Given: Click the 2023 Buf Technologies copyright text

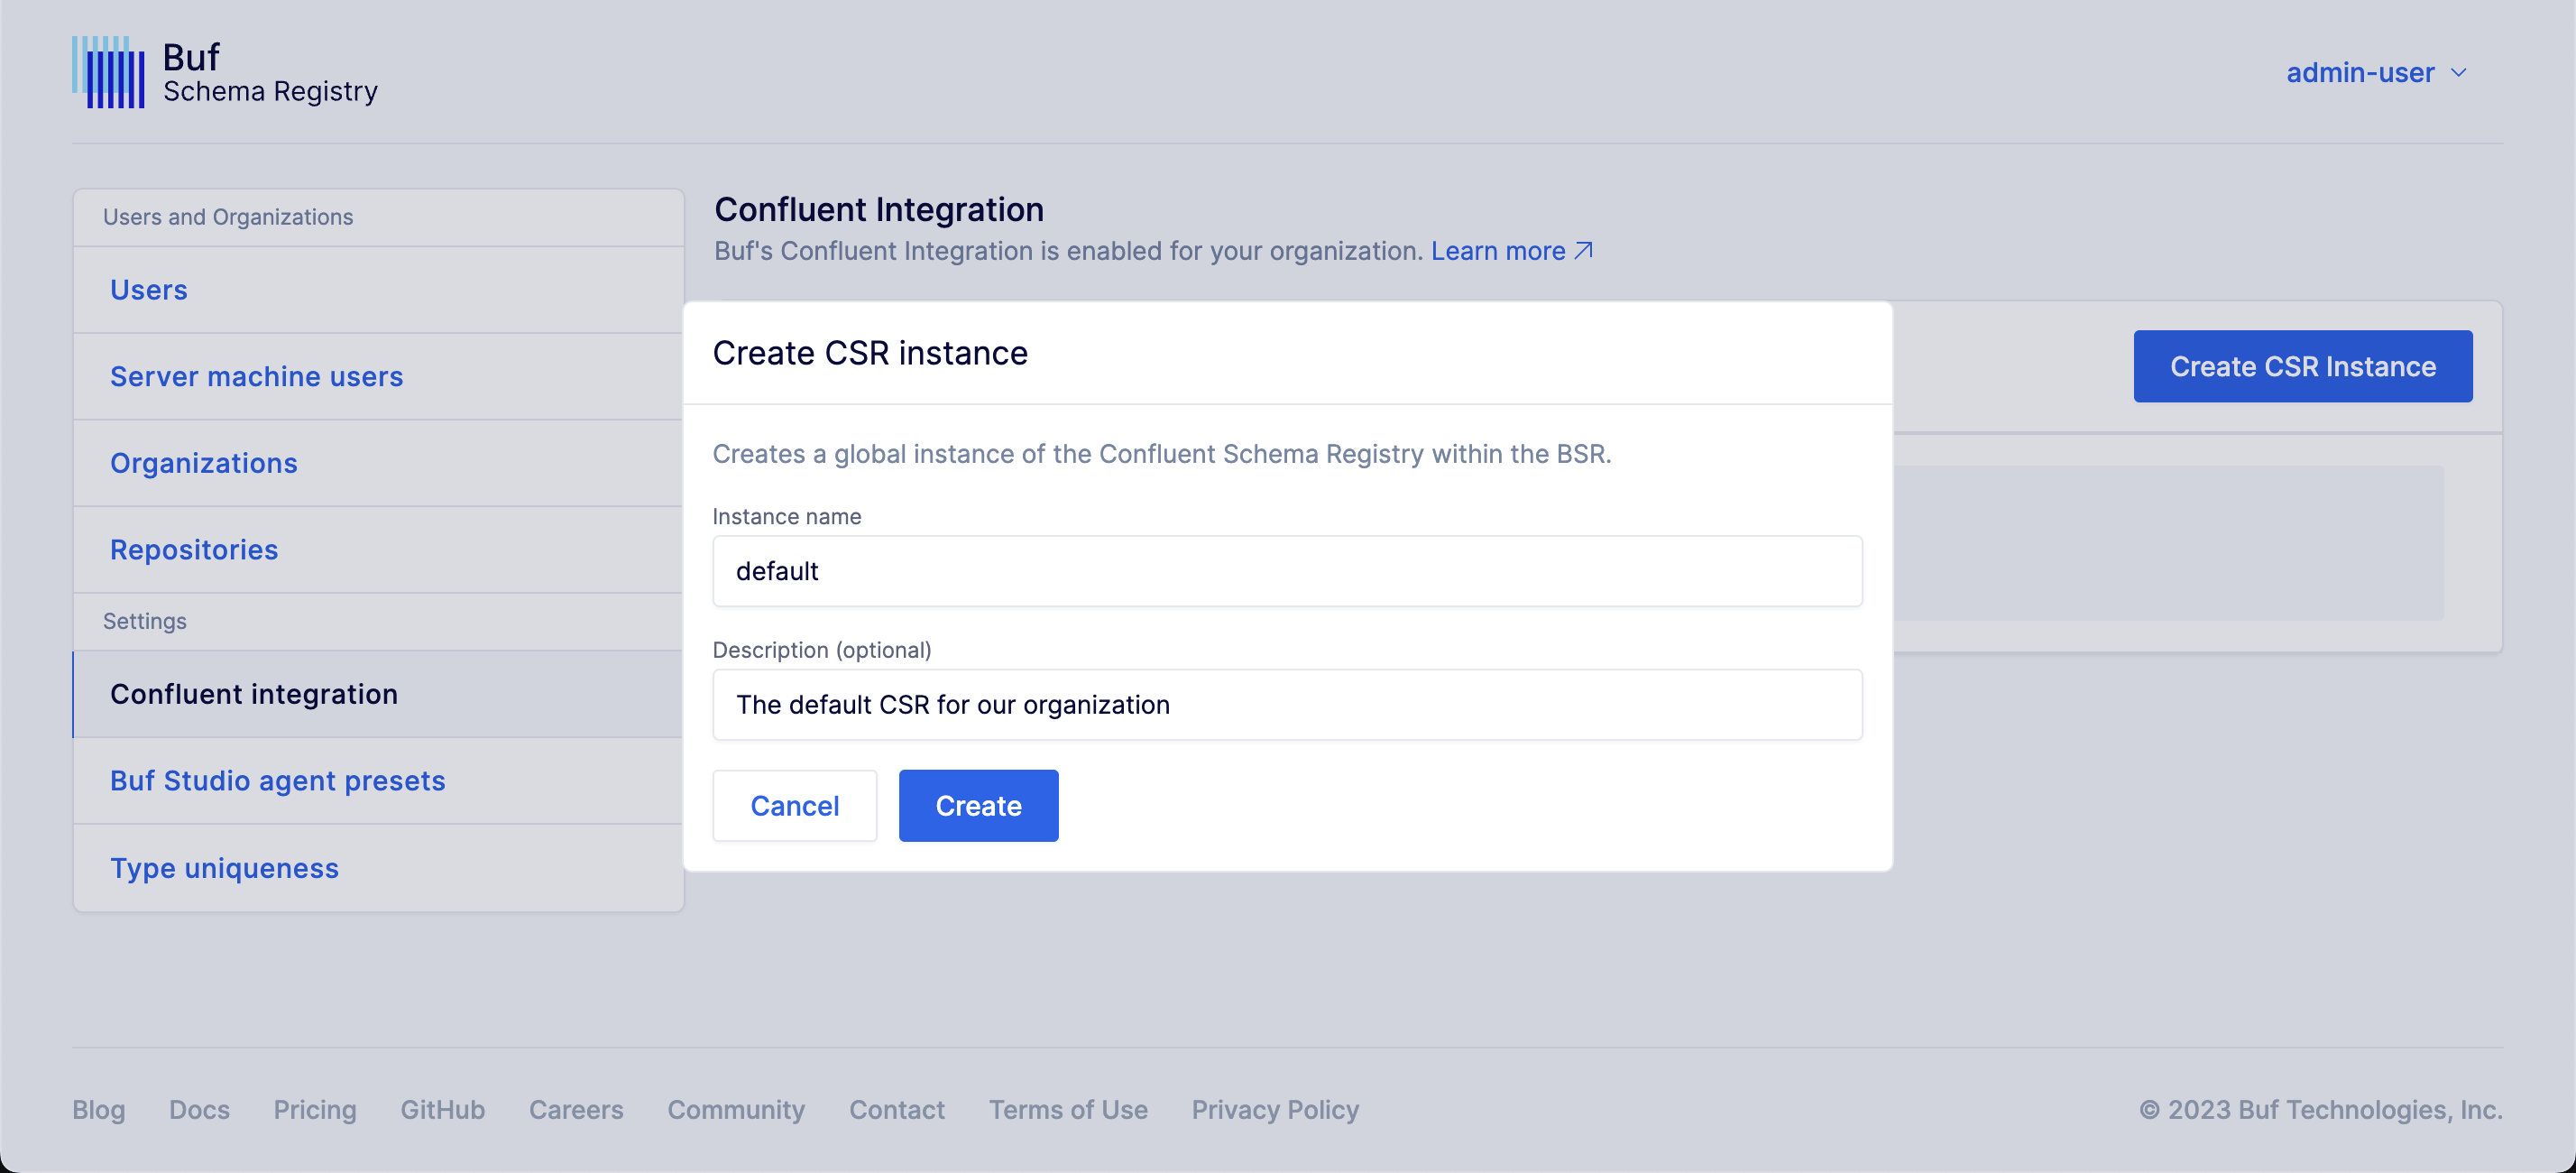Looking at the screenshot, I should tap(2320, 1109).
